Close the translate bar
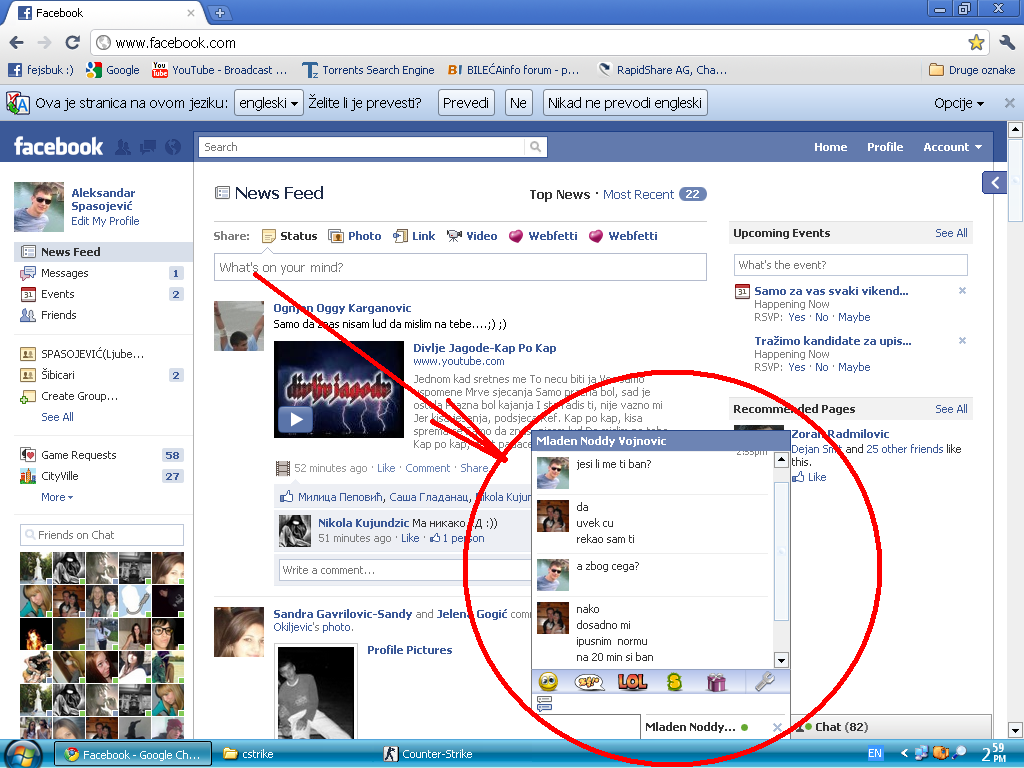 click(1009, 103)
